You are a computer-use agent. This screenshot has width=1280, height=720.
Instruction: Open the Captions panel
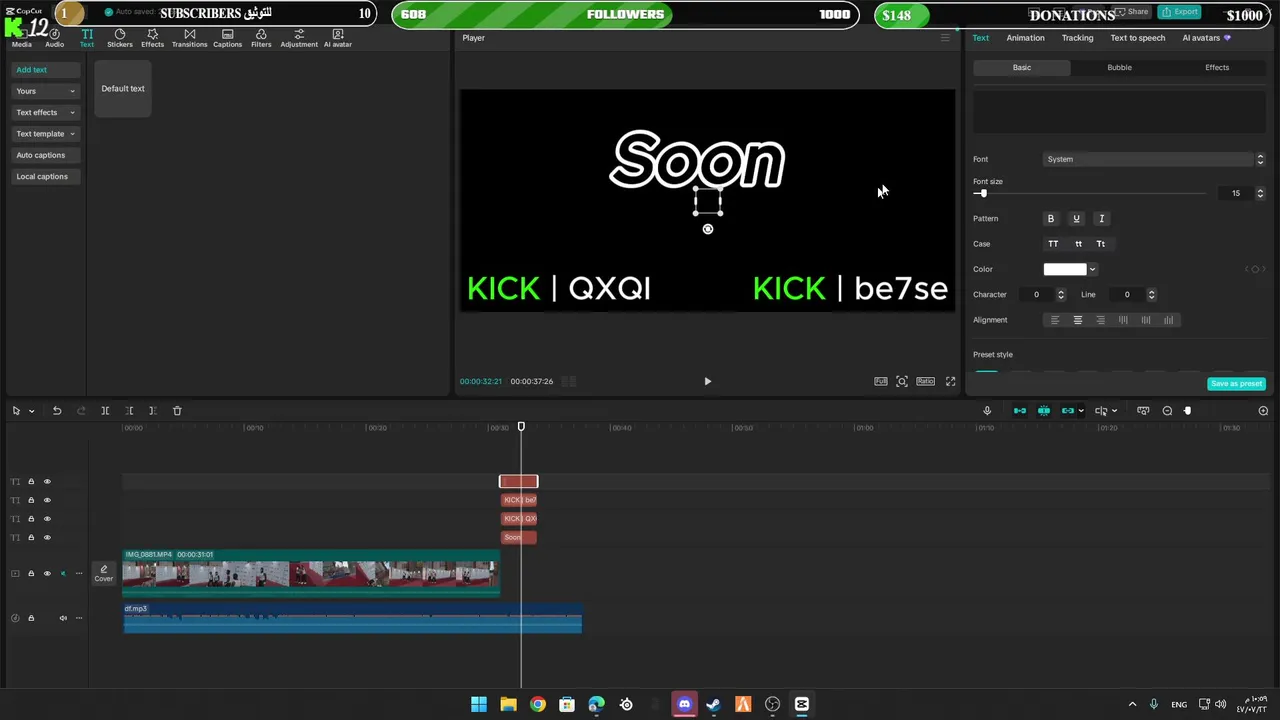tap(227, 38)
